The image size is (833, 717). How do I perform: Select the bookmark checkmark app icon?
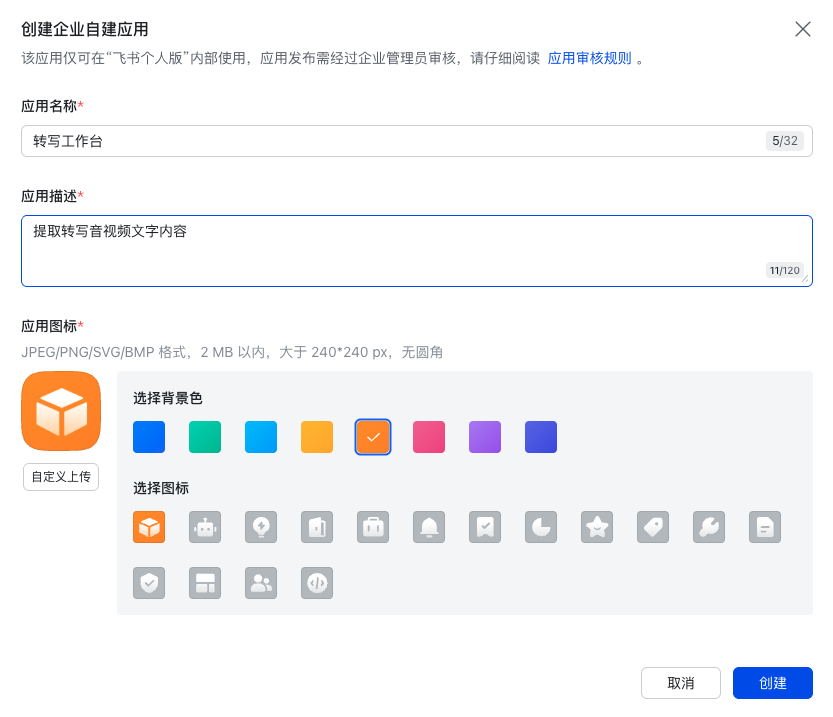[x=485, y=527]
